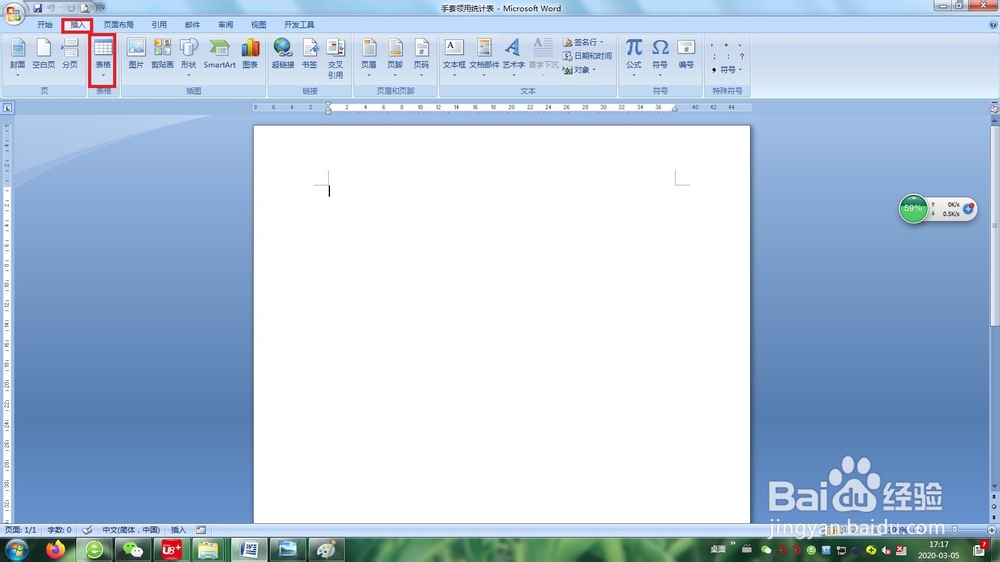Insert a cover page (封面)
The width and height of the screenshot is (1000, 562).
18,57
